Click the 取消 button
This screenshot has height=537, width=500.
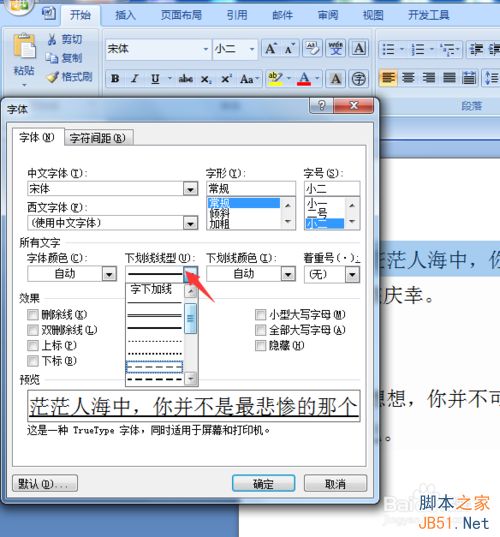coord(335,484)
